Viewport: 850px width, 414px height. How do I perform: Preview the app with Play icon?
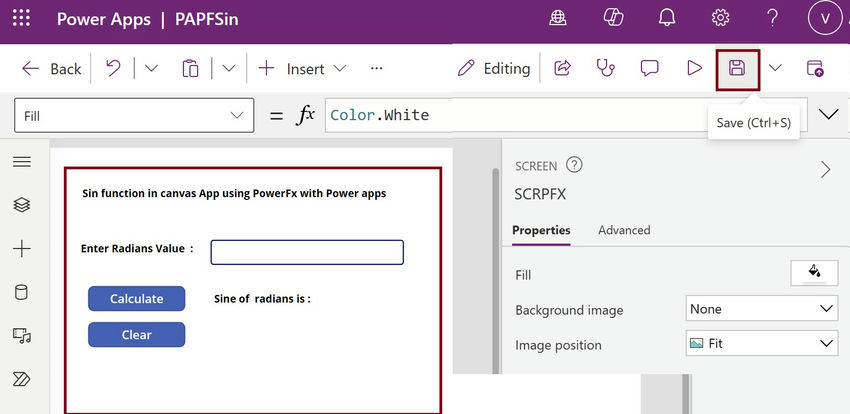pos(694,68)
